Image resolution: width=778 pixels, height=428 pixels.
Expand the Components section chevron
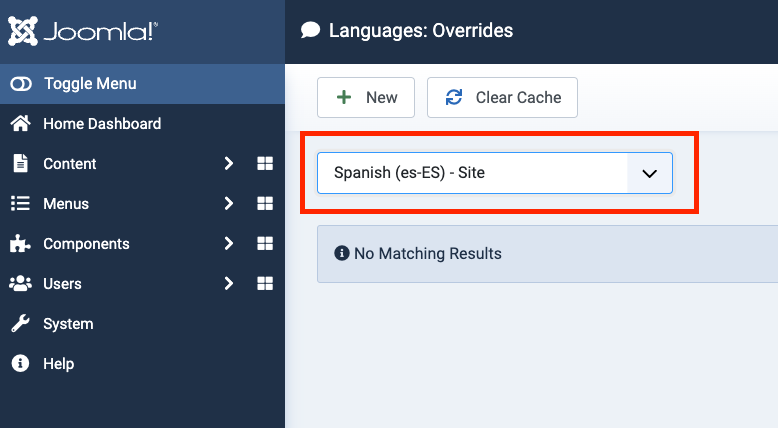click(x=229, y=244)
